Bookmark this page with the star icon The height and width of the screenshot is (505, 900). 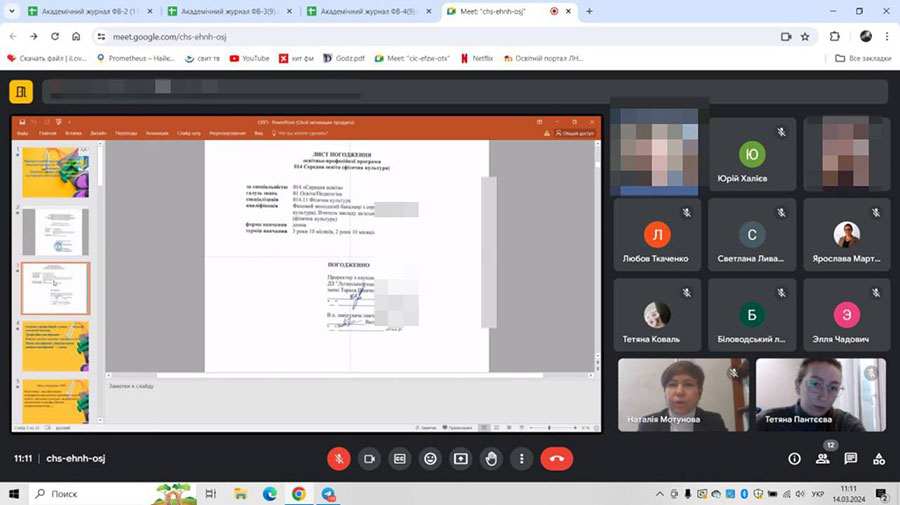[x=804, y=36]
